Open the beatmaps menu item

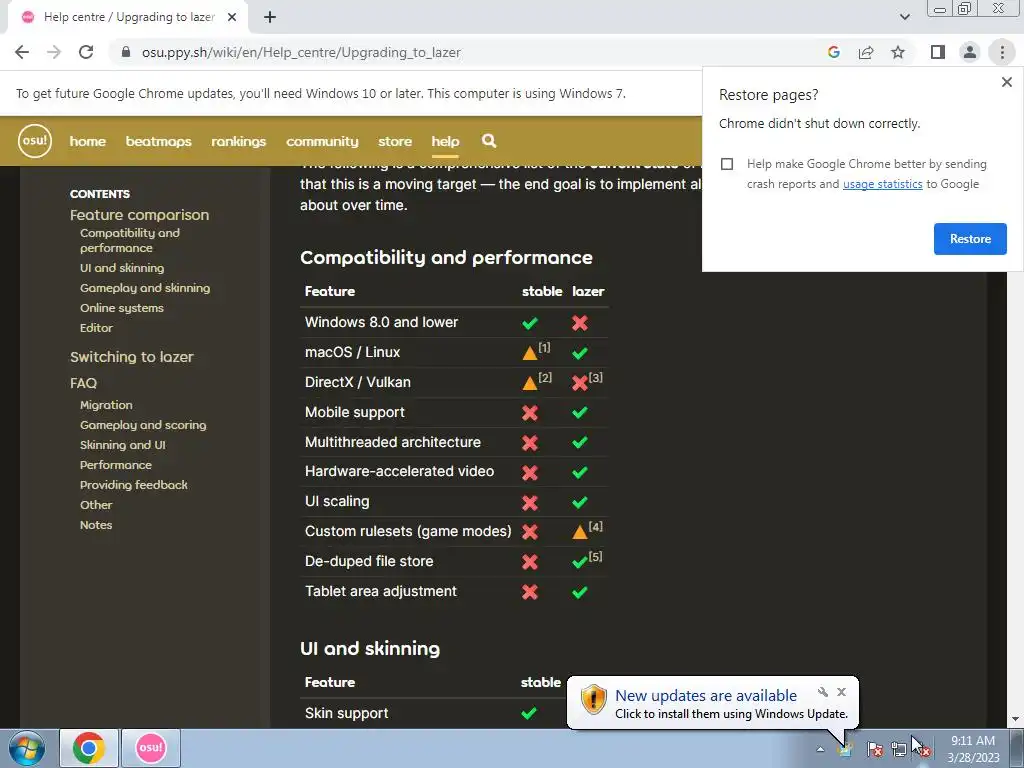tap(159, 141)
